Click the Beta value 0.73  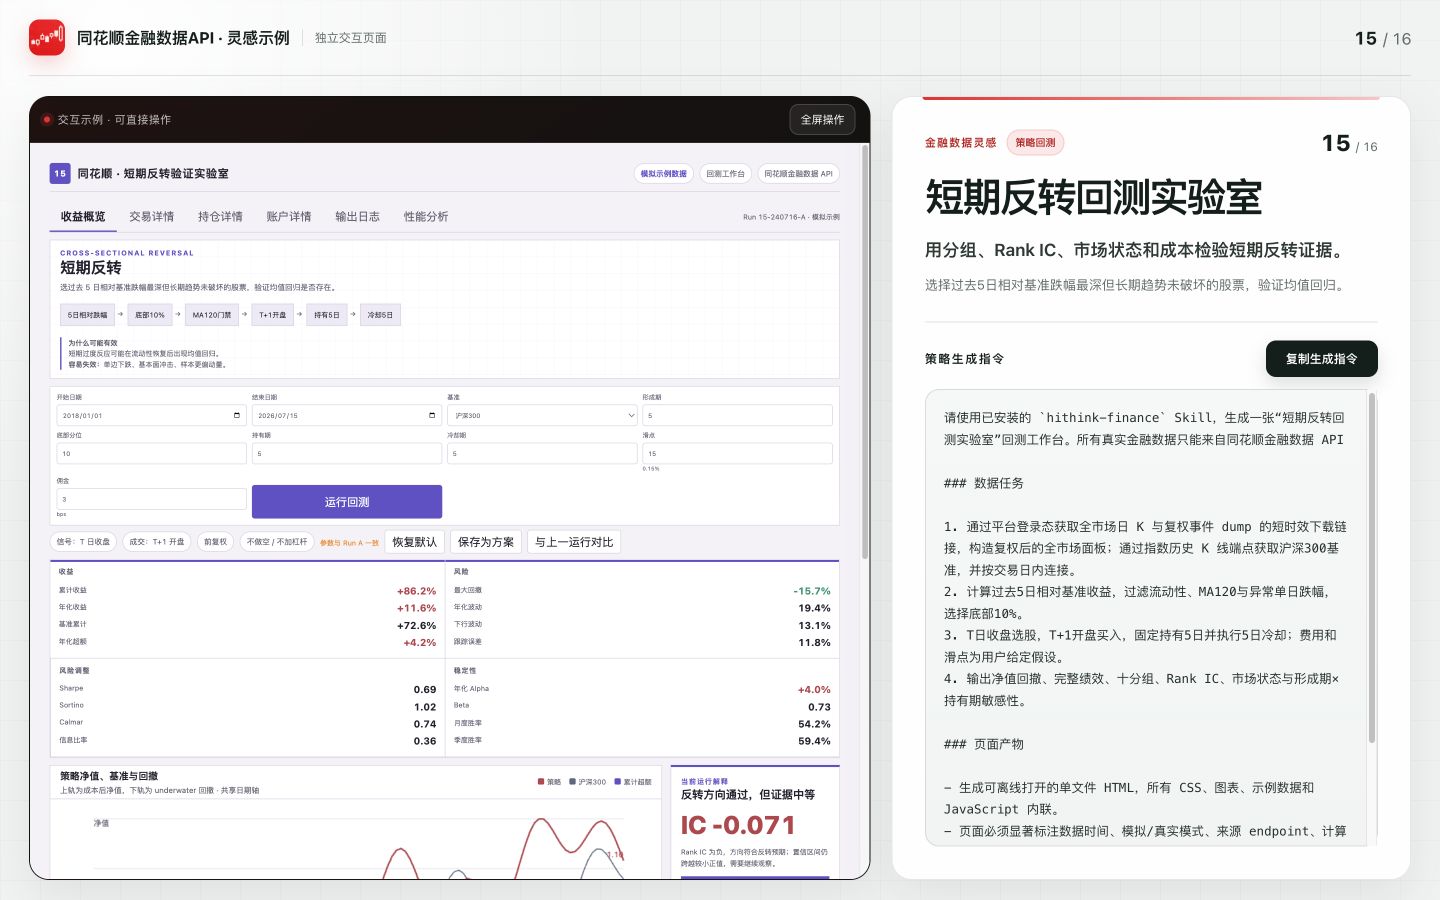coord(820,707)
